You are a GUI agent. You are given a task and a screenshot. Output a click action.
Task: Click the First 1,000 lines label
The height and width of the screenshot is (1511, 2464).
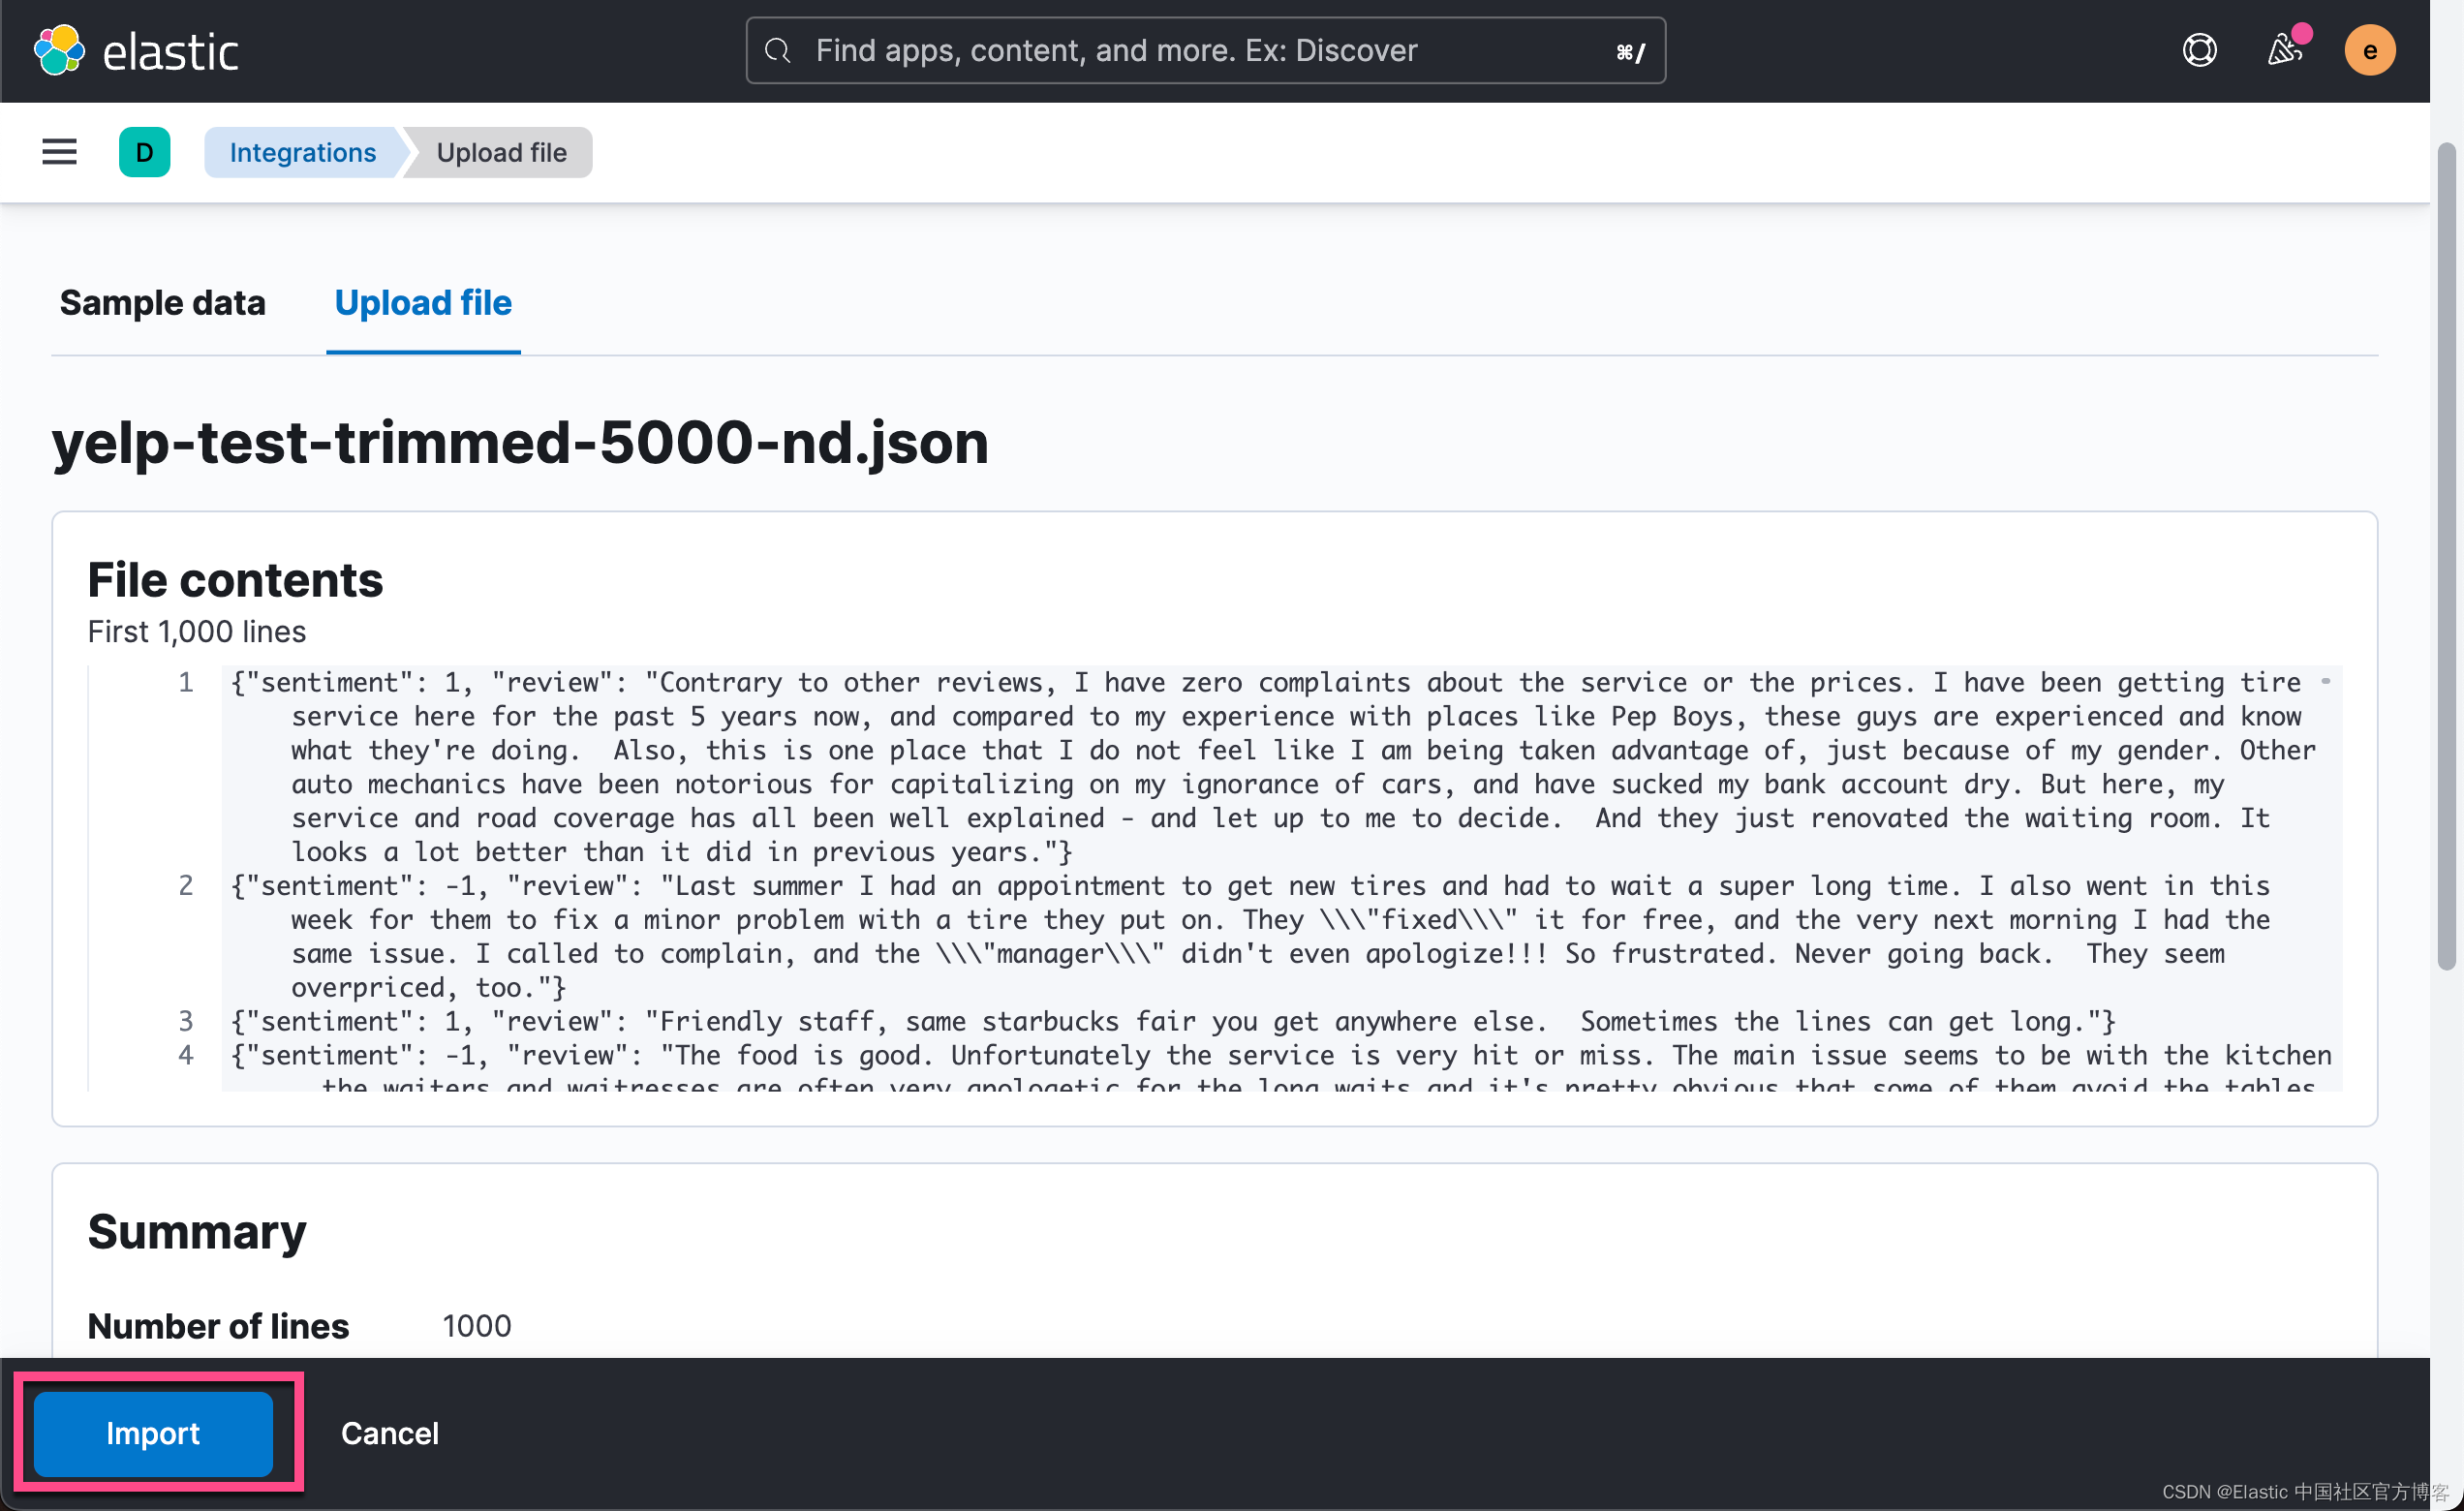pyautogui.click(x=196, y=631)
